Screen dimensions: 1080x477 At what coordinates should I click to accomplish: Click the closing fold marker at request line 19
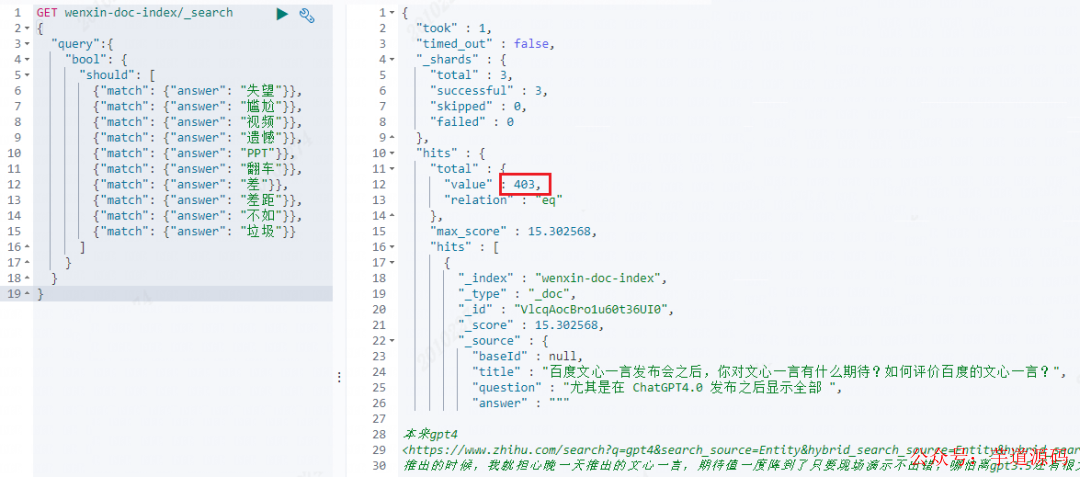click(27, 293)
